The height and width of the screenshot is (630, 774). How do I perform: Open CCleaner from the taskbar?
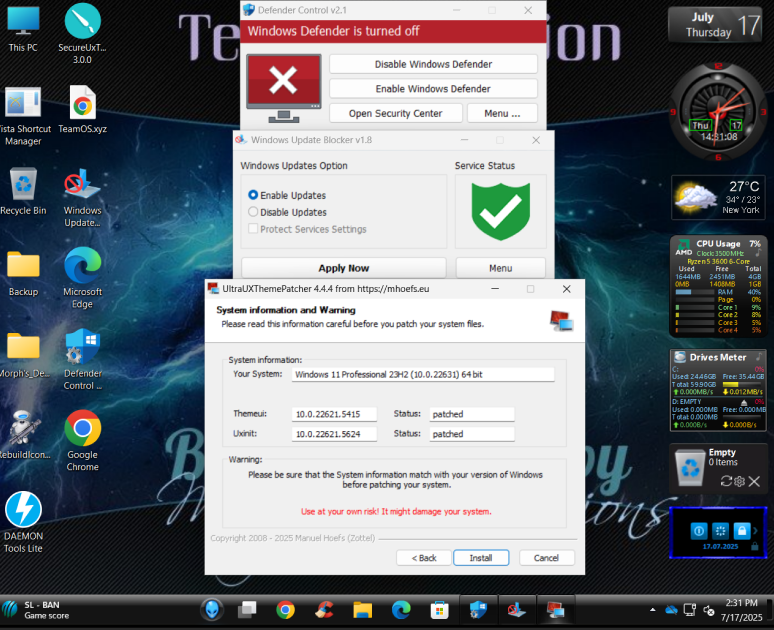(324, 610)
